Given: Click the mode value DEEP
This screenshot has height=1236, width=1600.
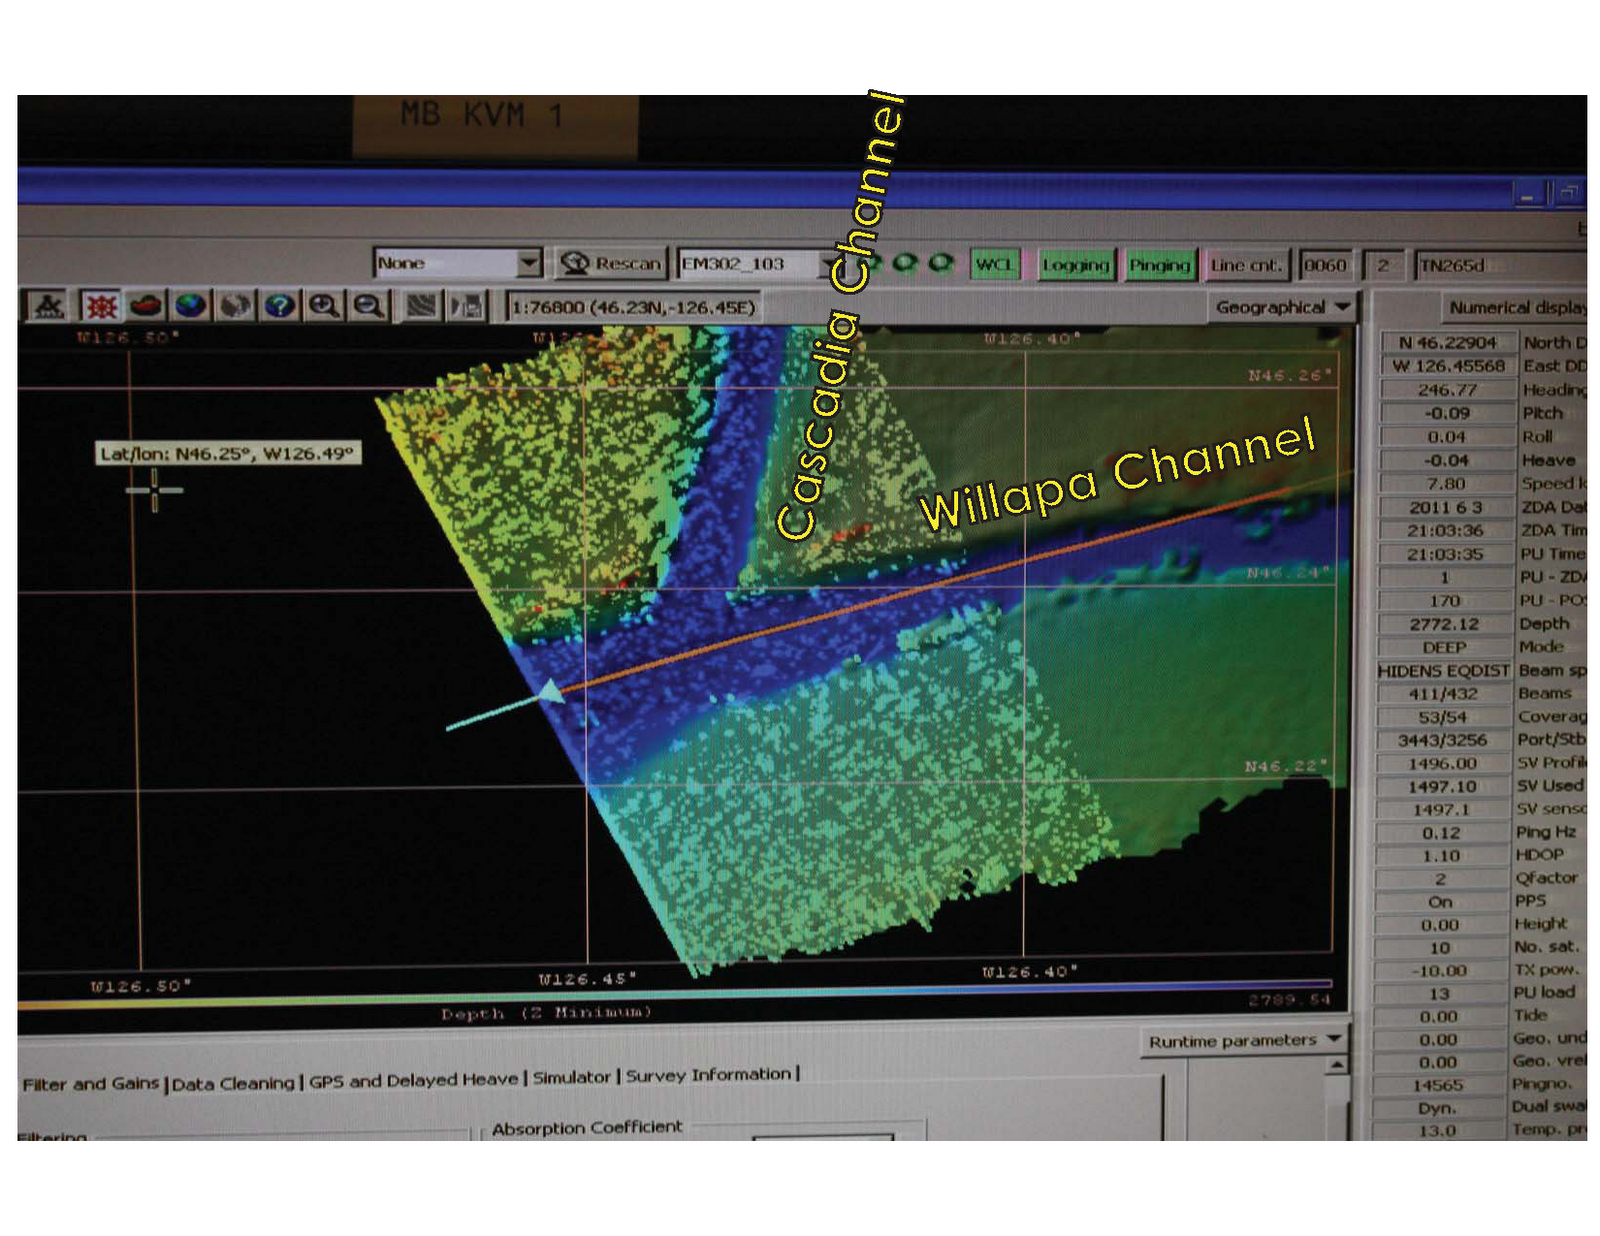Looking at the screenshot, I should [x=1445, y=647].
